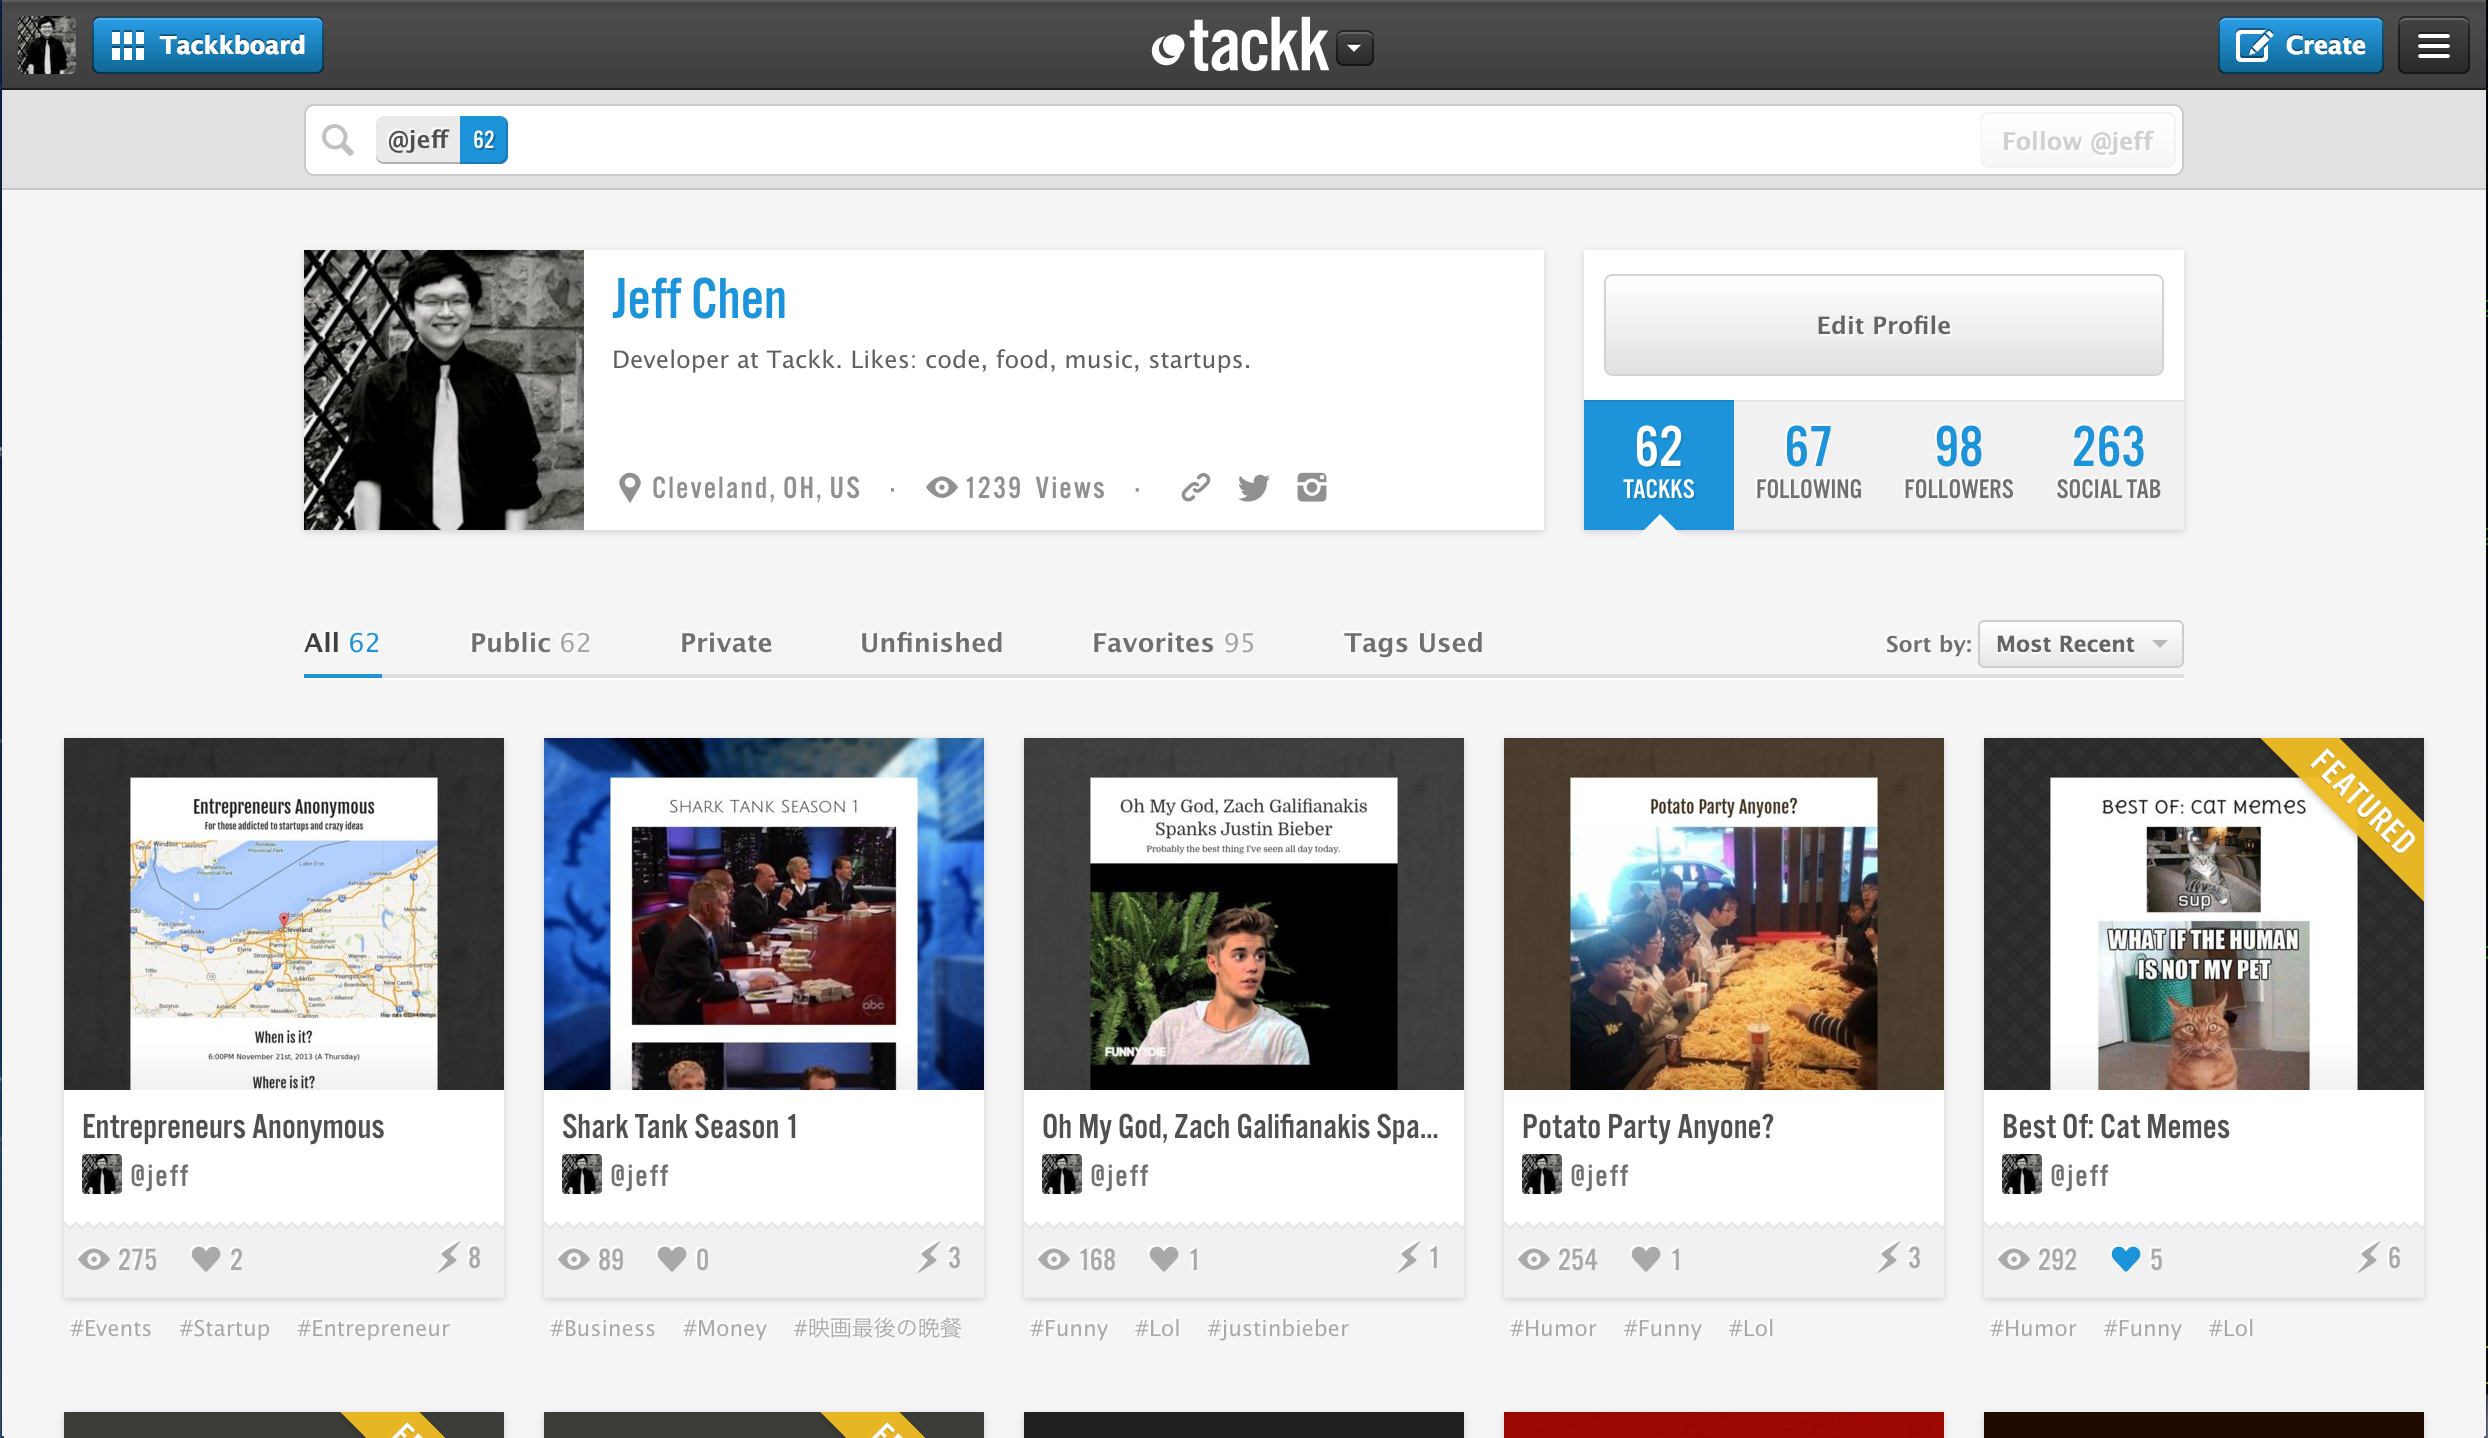Click views eye icon on Potato Party card
2488x1438 pixels.
click(x=1534, y=1260)
